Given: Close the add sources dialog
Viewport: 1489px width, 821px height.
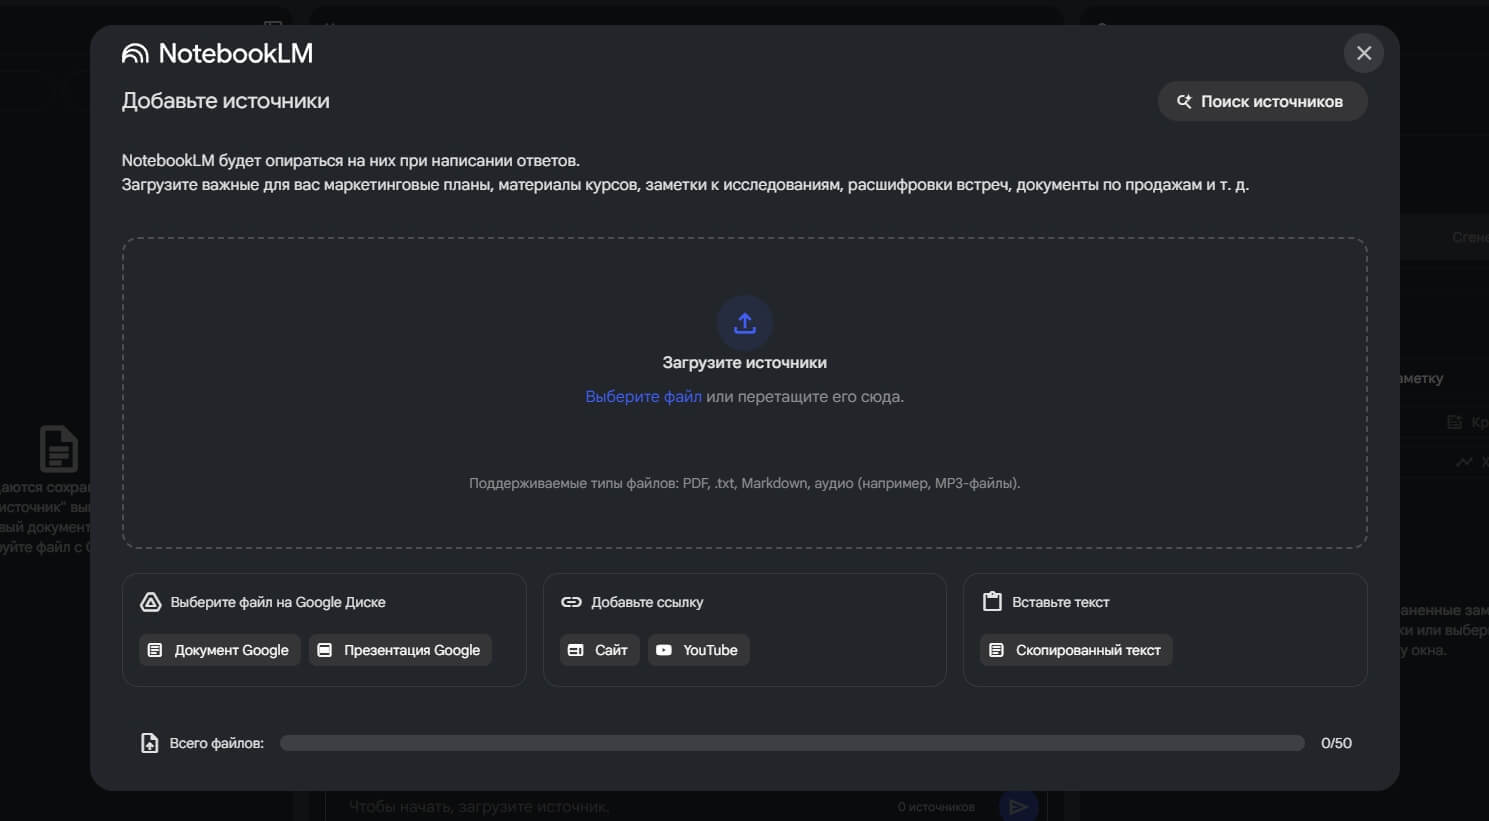Looking at the screenshot, I should [1364, 53].
